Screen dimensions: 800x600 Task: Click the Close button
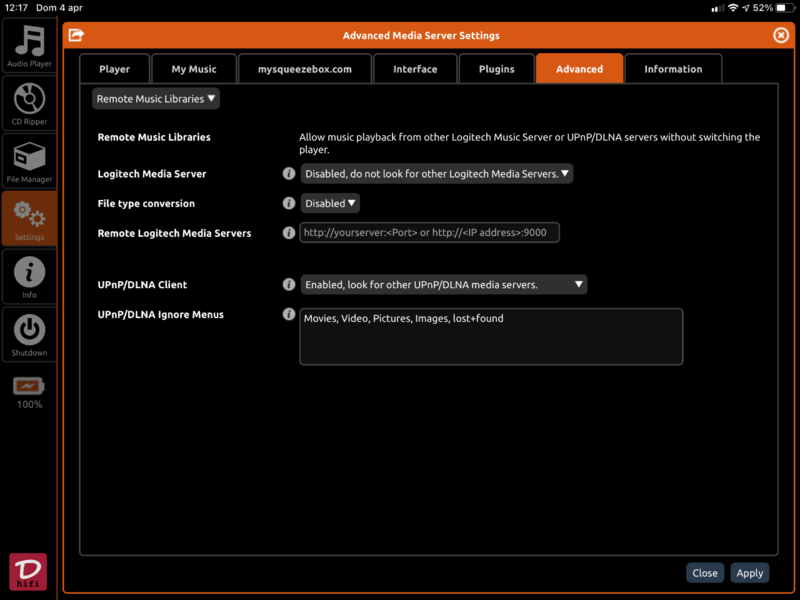tap(705, 573)
